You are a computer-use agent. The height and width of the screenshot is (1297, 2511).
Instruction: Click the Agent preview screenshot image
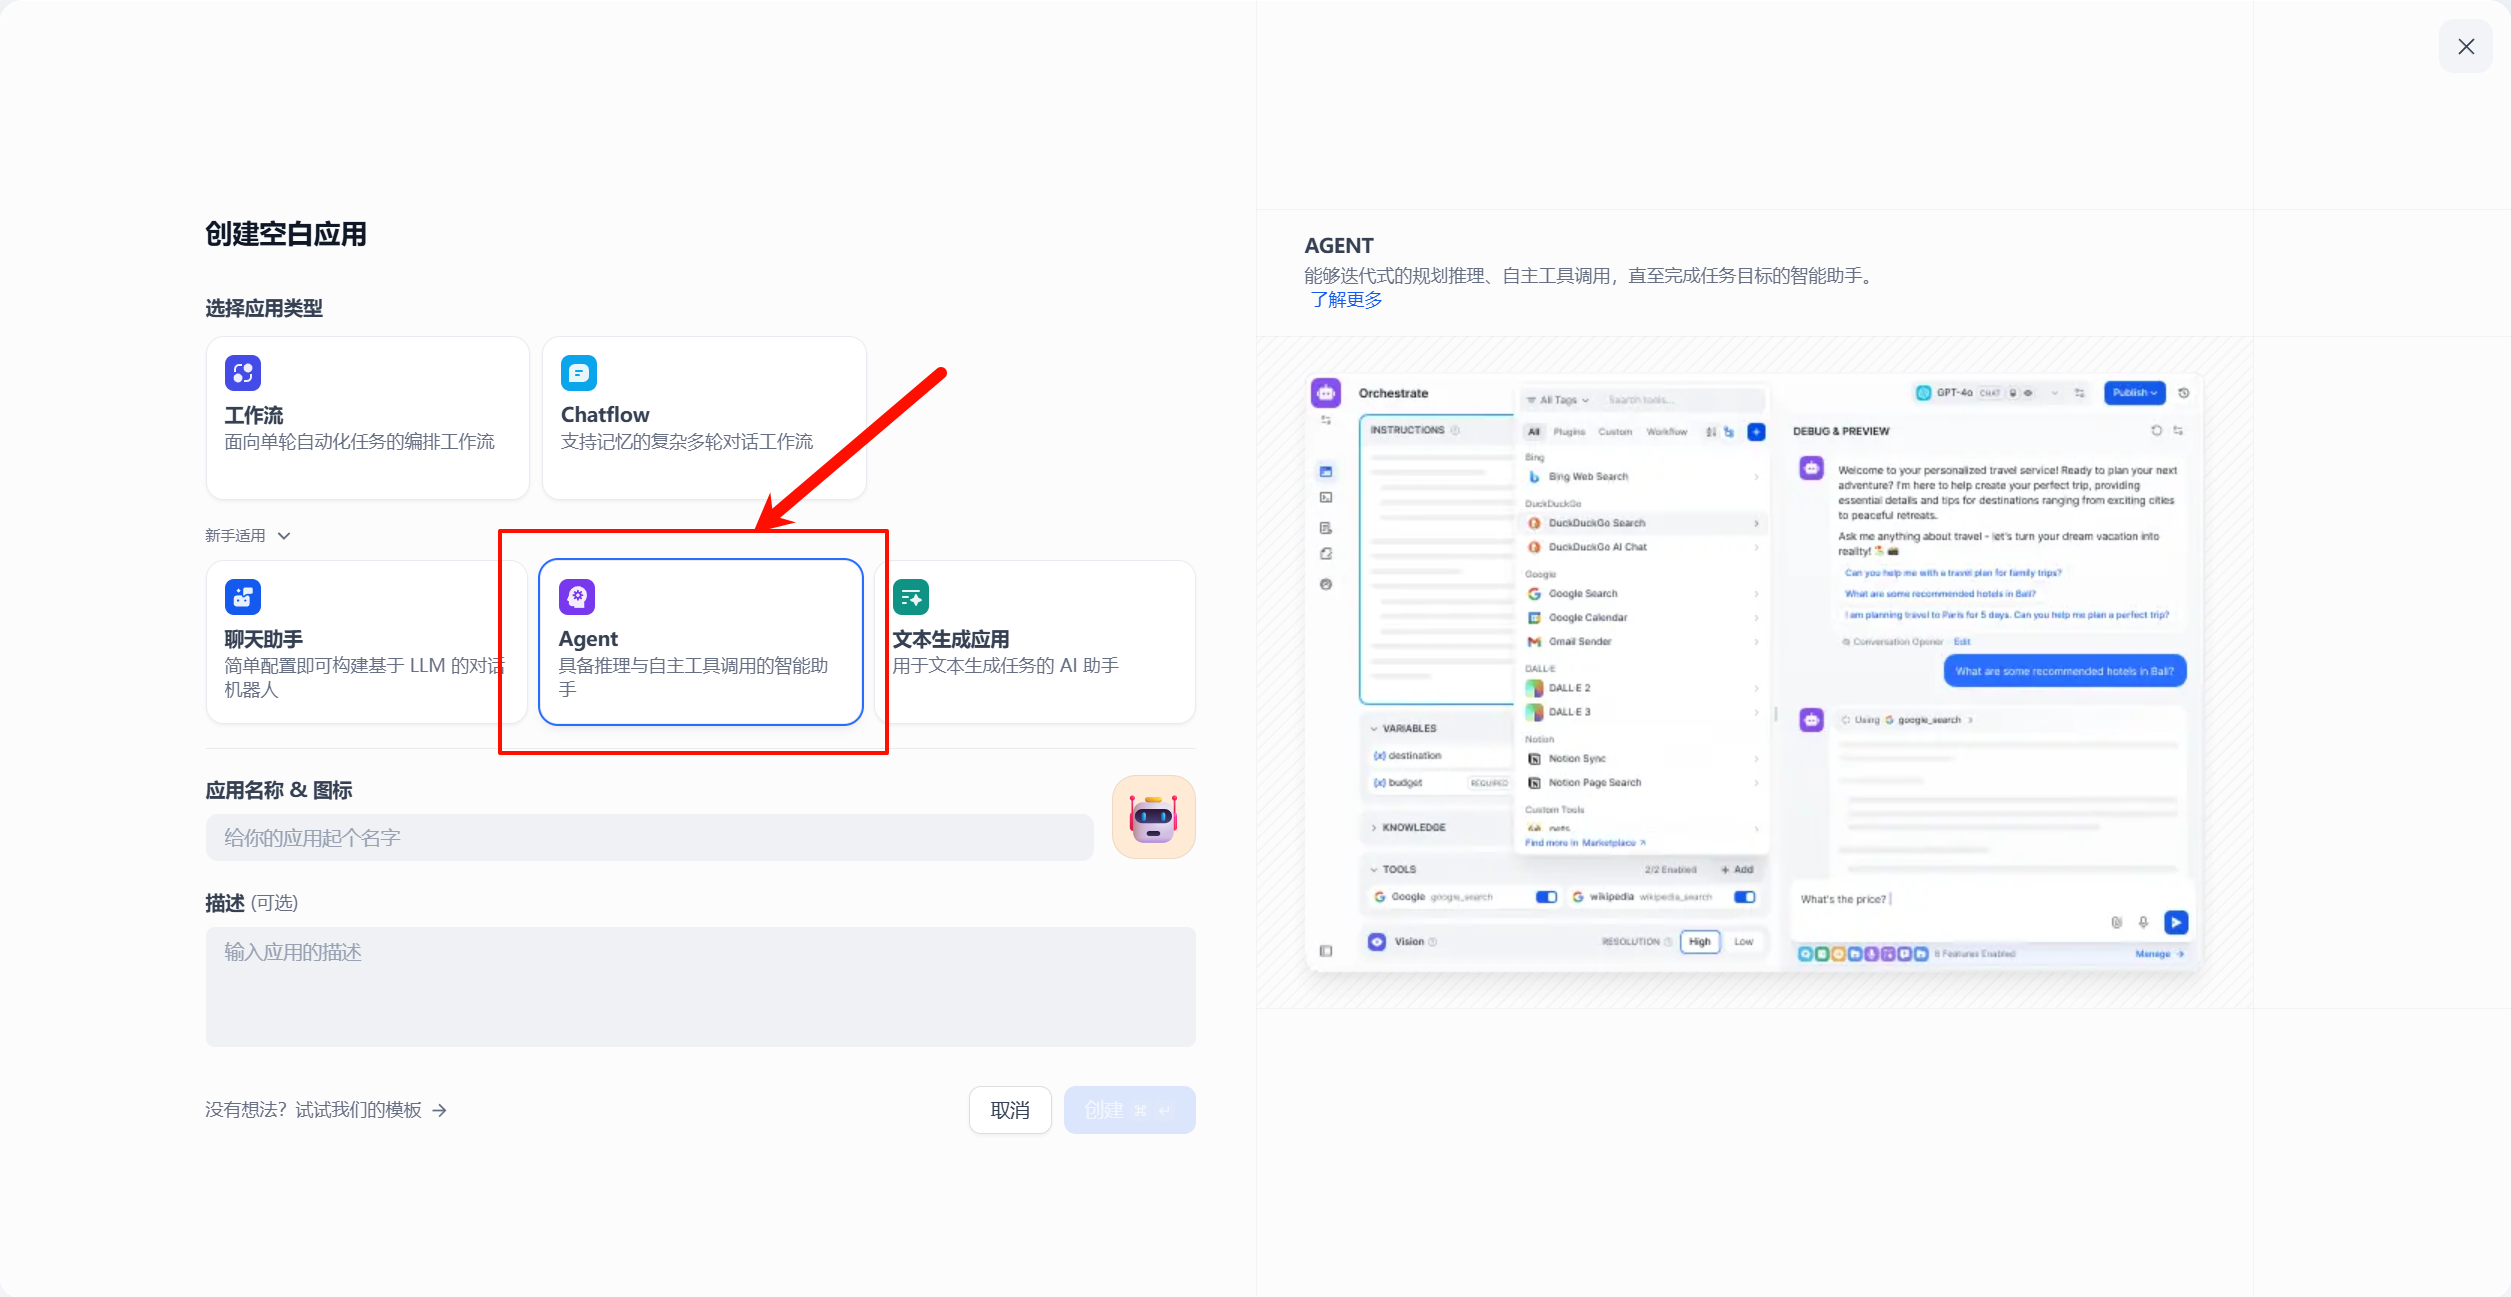(x=1754, y=671)
